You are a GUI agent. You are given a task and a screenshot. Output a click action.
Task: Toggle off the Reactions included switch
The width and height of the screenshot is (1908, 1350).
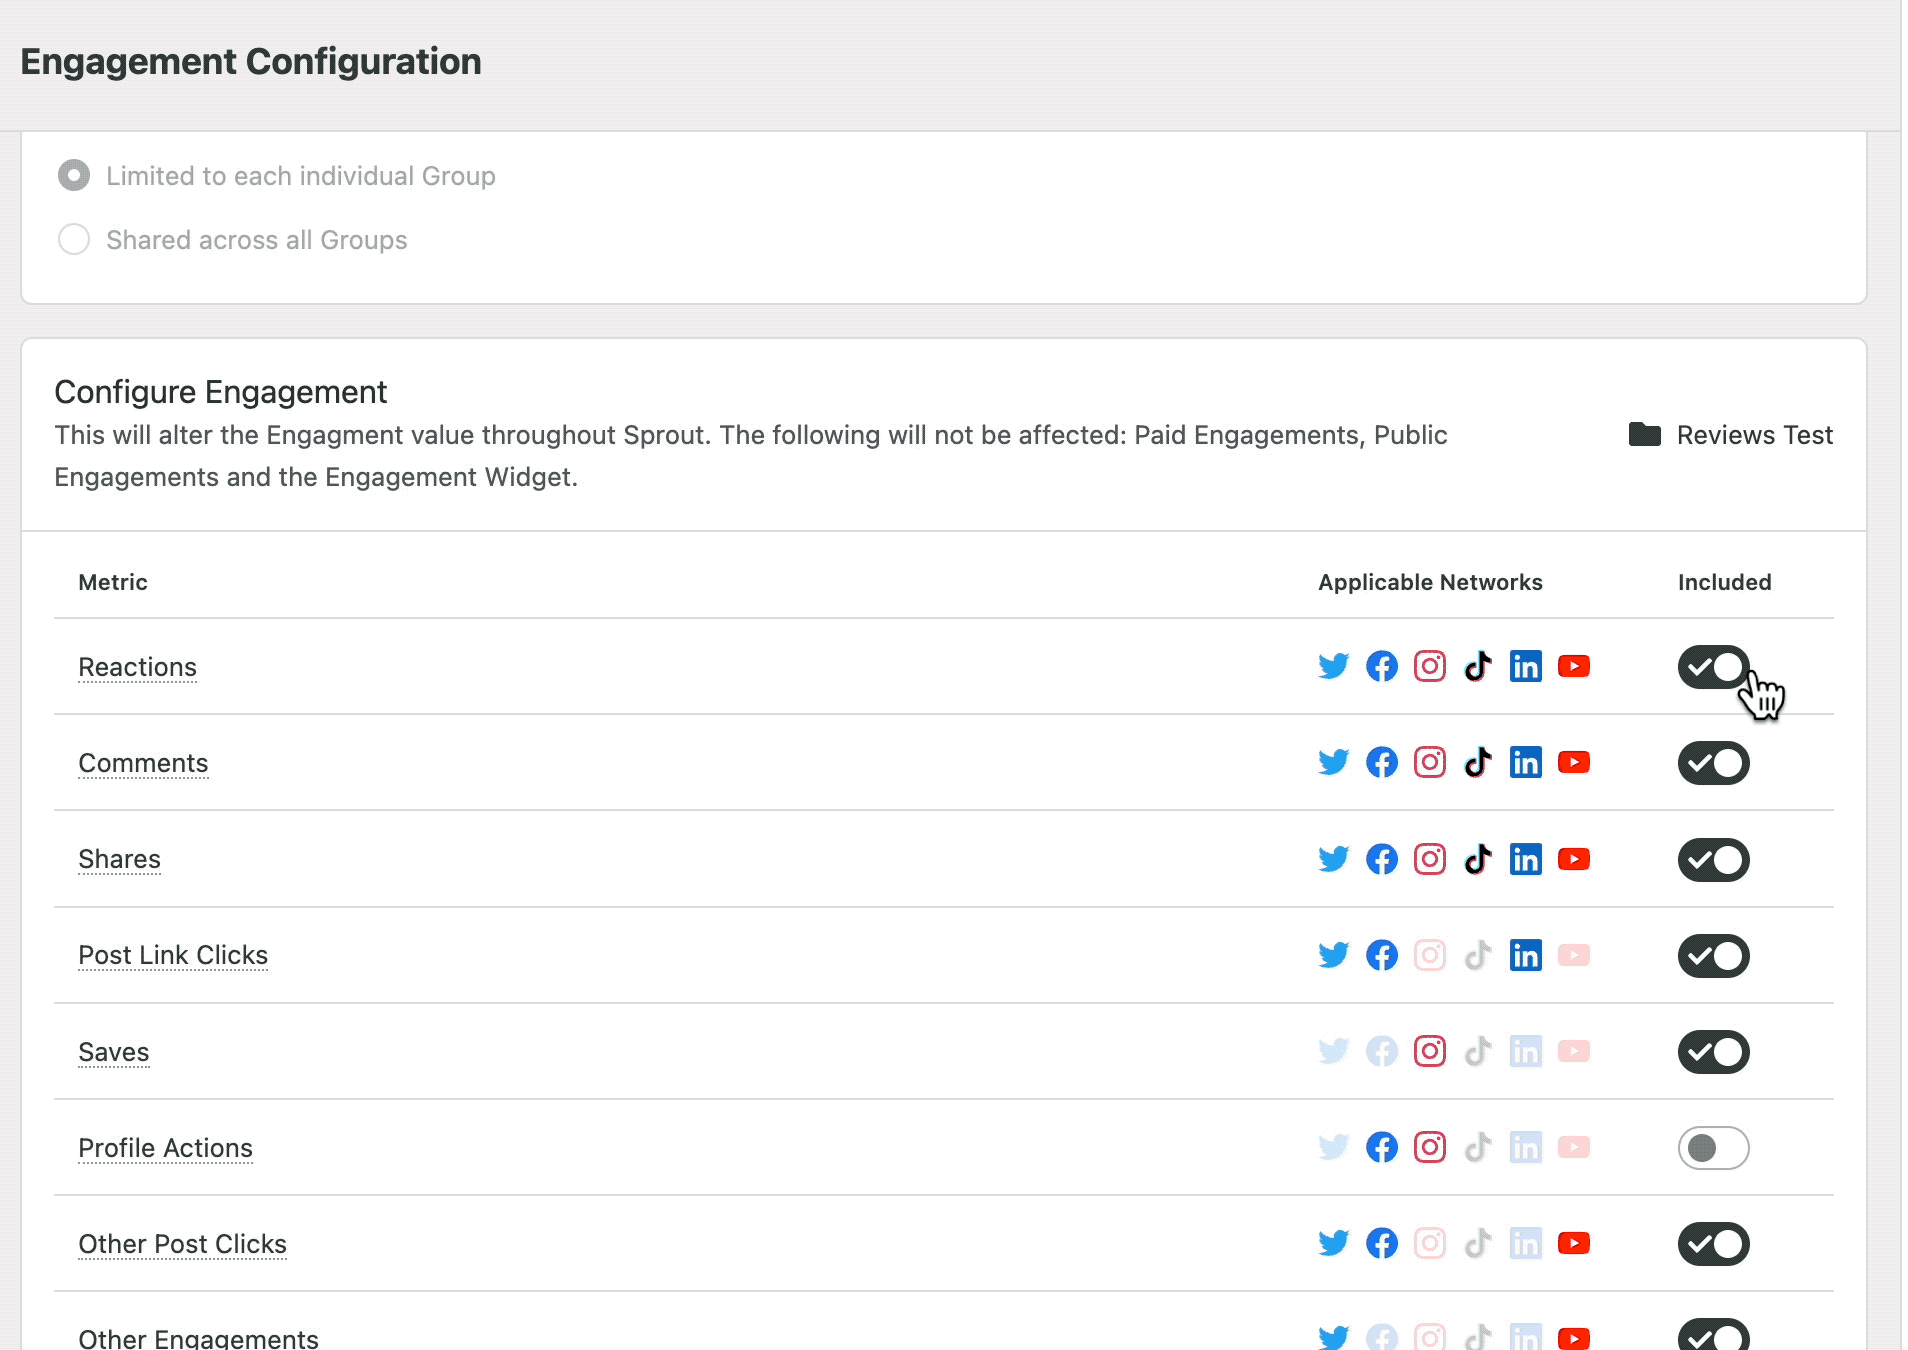tap(1714, 667)
